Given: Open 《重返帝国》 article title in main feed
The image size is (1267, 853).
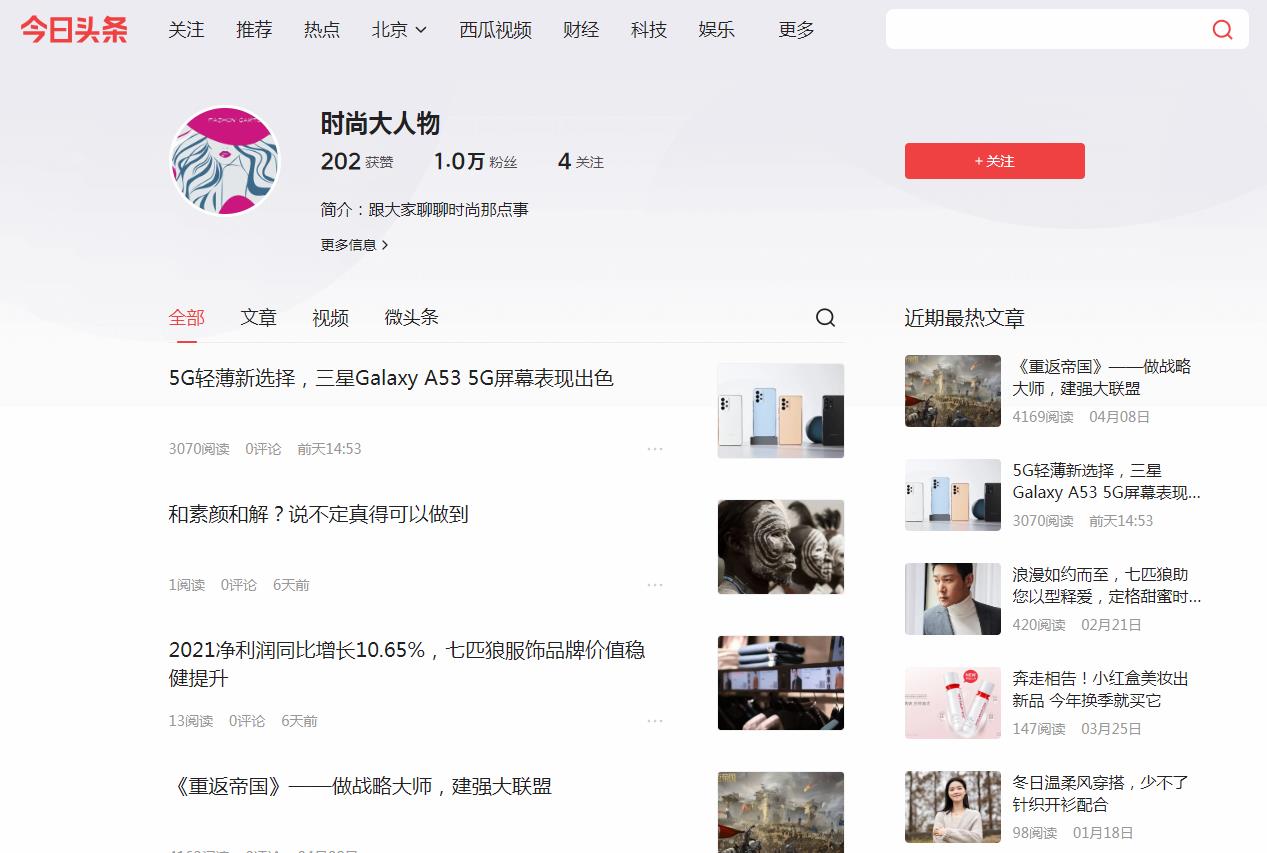Looking at the screenshot, I should [360, 786].
